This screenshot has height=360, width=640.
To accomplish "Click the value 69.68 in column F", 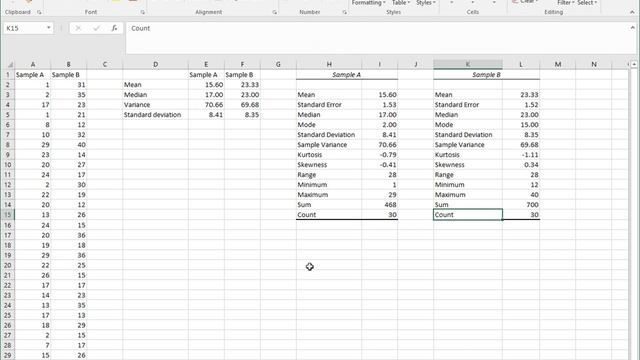I will (x=242, y=104).
